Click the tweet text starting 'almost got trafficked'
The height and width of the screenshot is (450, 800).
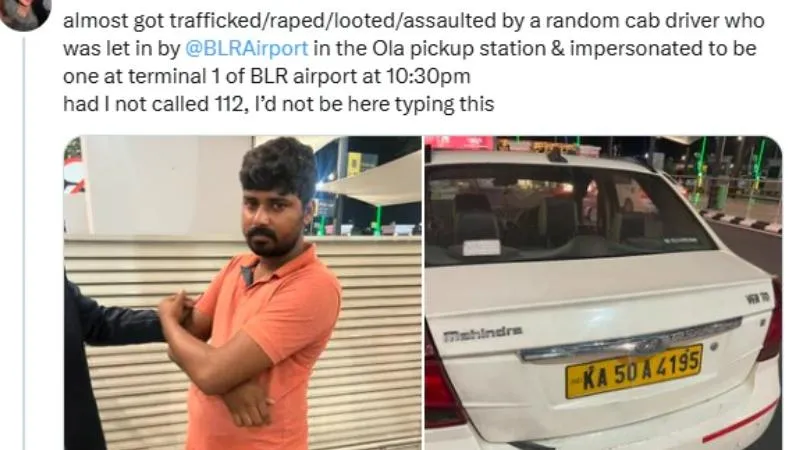pos(413,62)
